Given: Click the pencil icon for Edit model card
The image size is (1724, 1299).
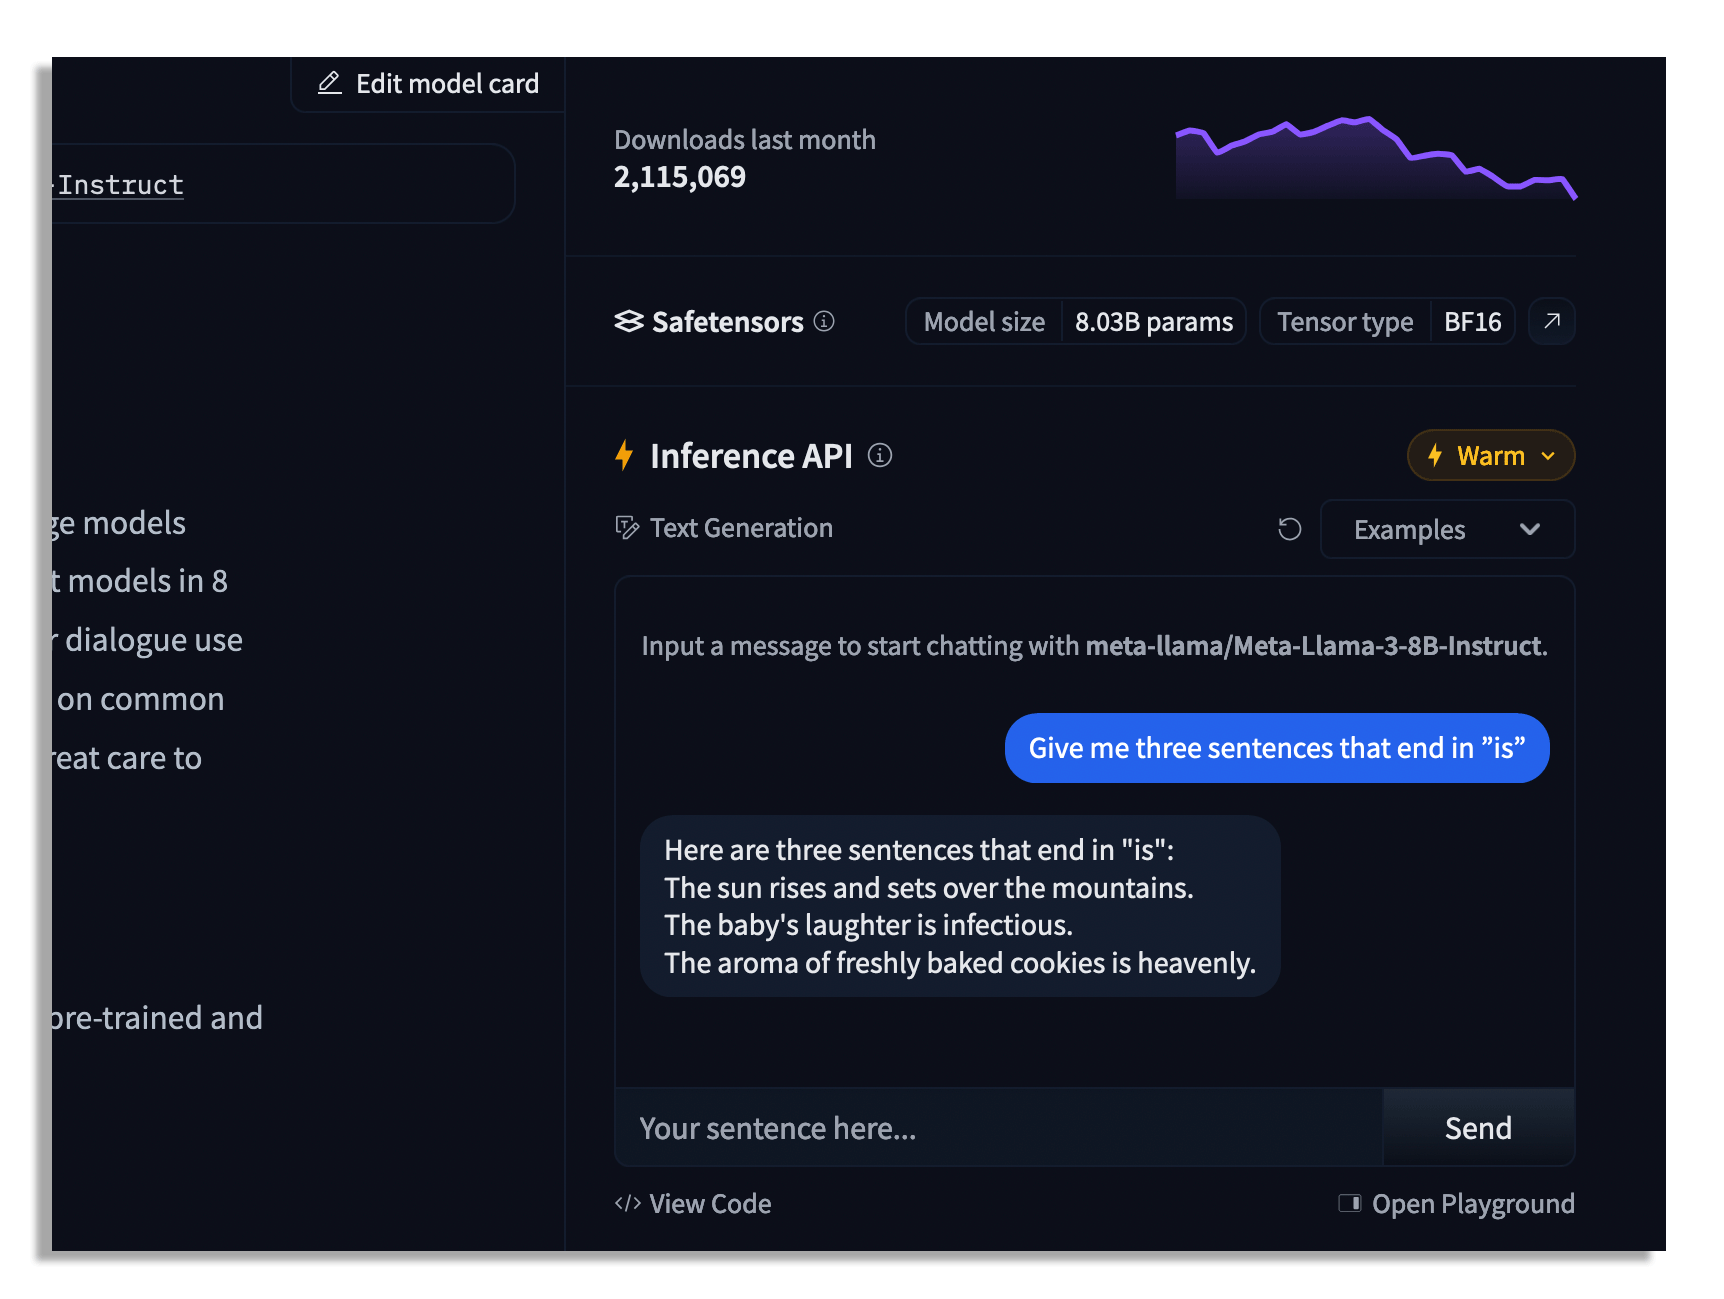Looking at the screenshot, I should coord(329,83).
